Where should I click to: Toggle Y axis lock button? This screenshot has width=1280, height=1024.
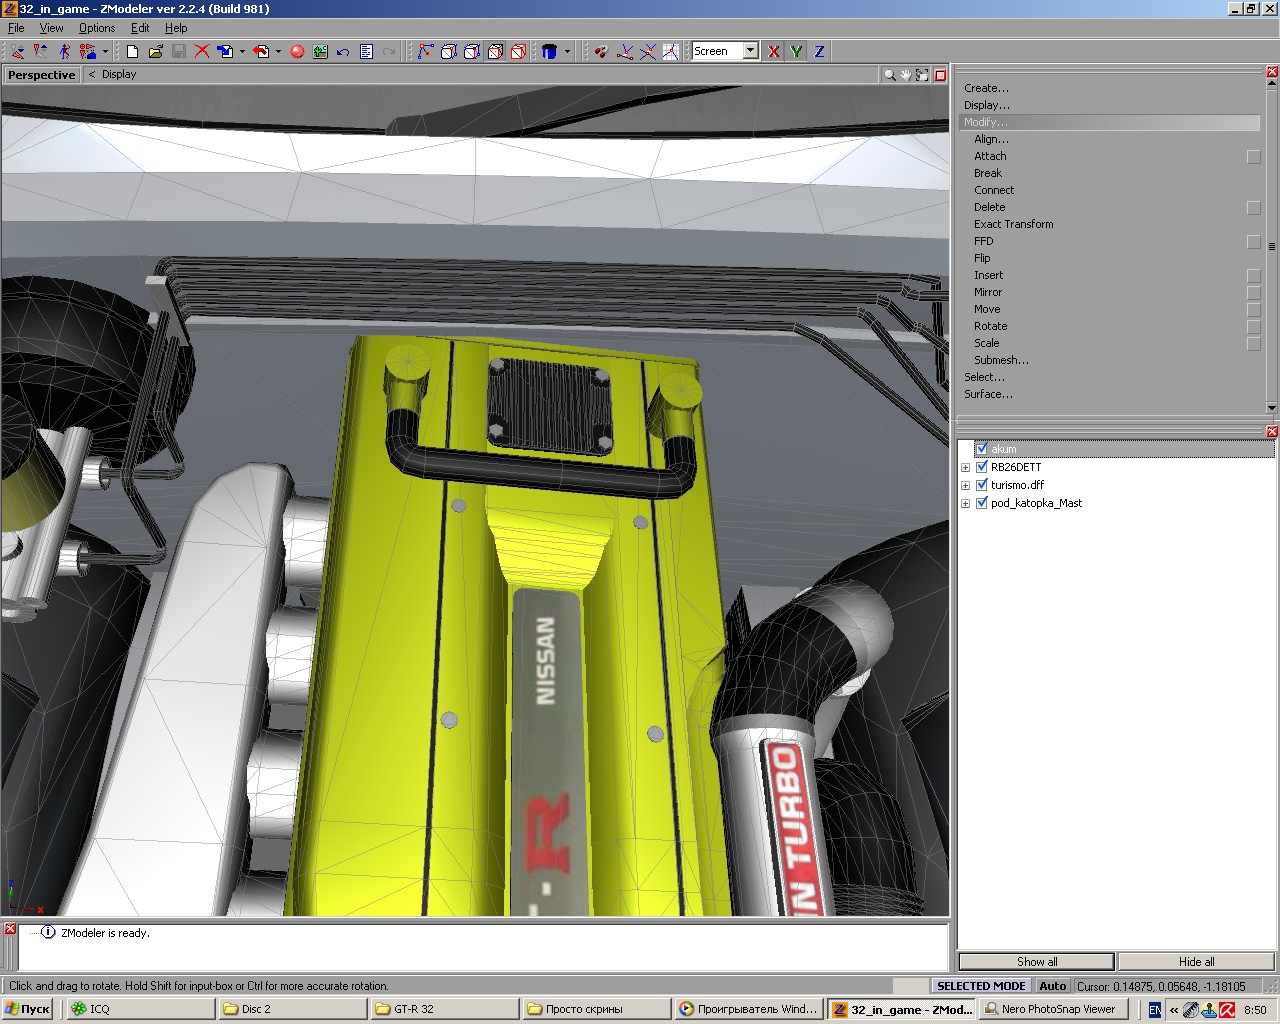tap(796, 51)
